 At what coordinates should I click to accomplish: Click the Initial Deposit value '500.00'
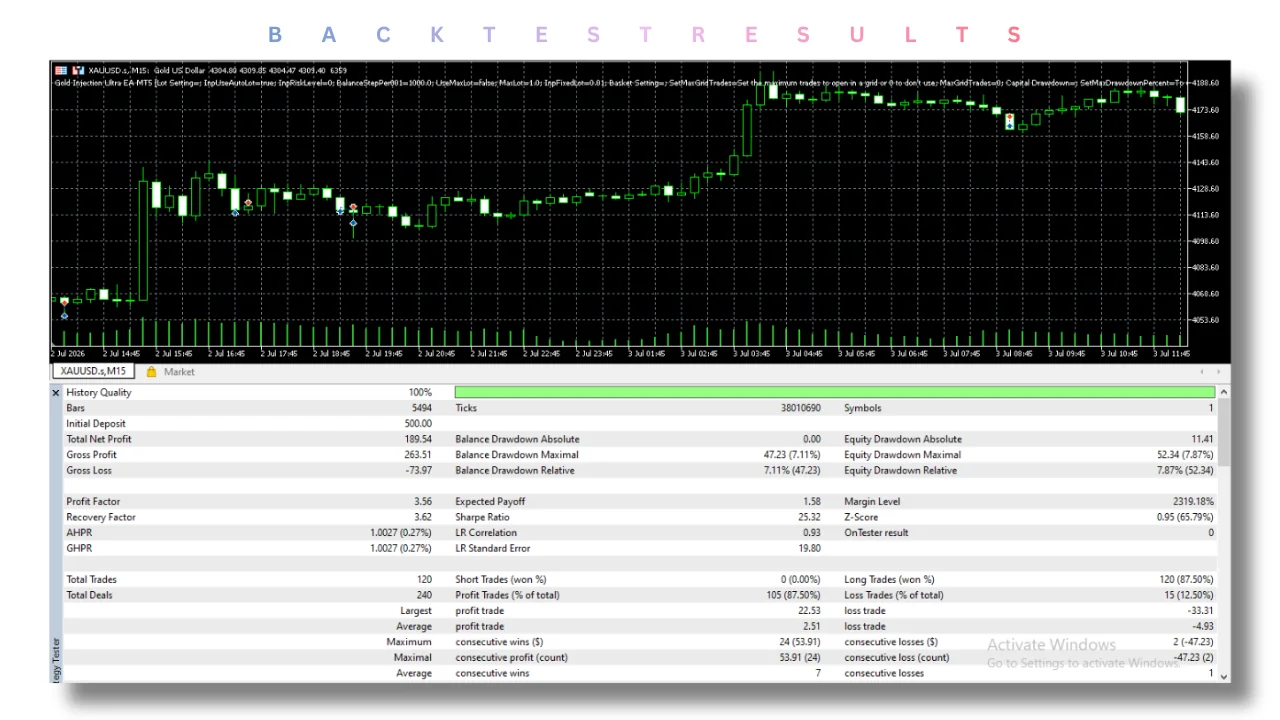[x=418, y=424]
